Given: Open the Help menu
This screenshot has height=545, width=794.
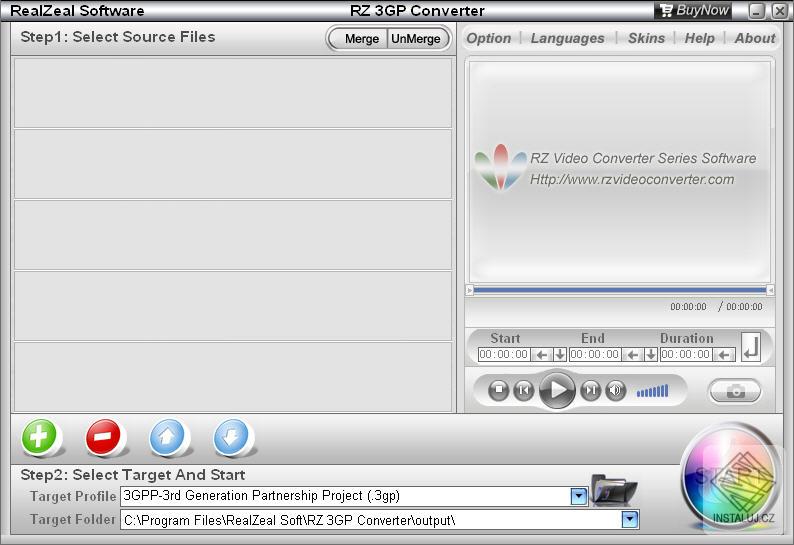Looking at the screenshot, I should point(699,38).
